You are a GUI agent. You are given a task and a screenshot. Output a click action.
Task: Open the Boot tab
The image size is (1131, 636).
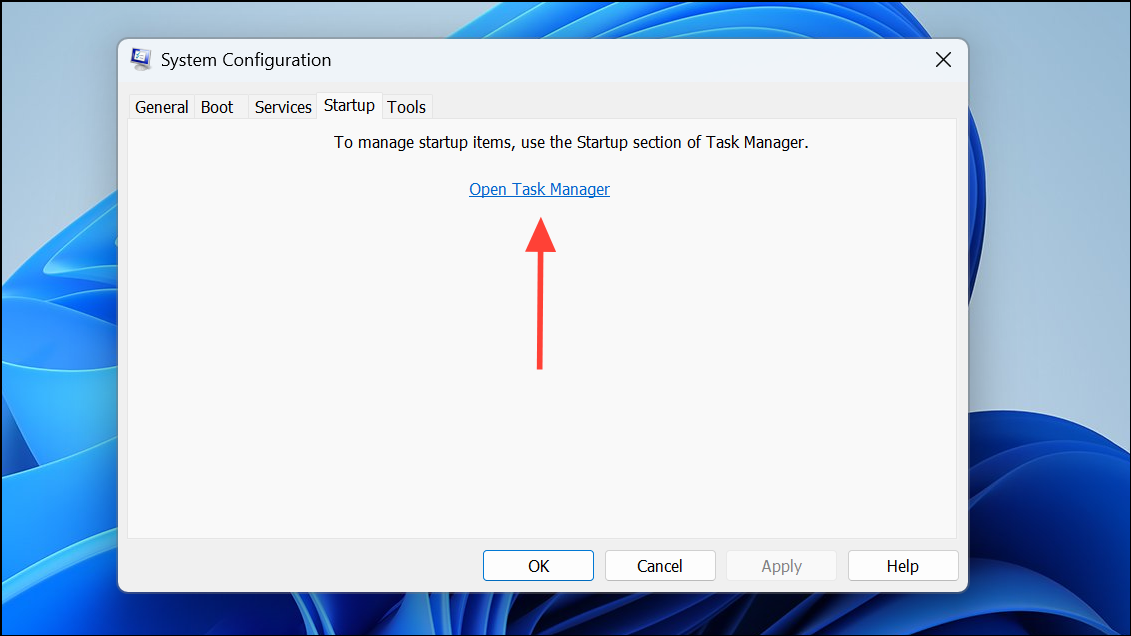tap(216, 106)
